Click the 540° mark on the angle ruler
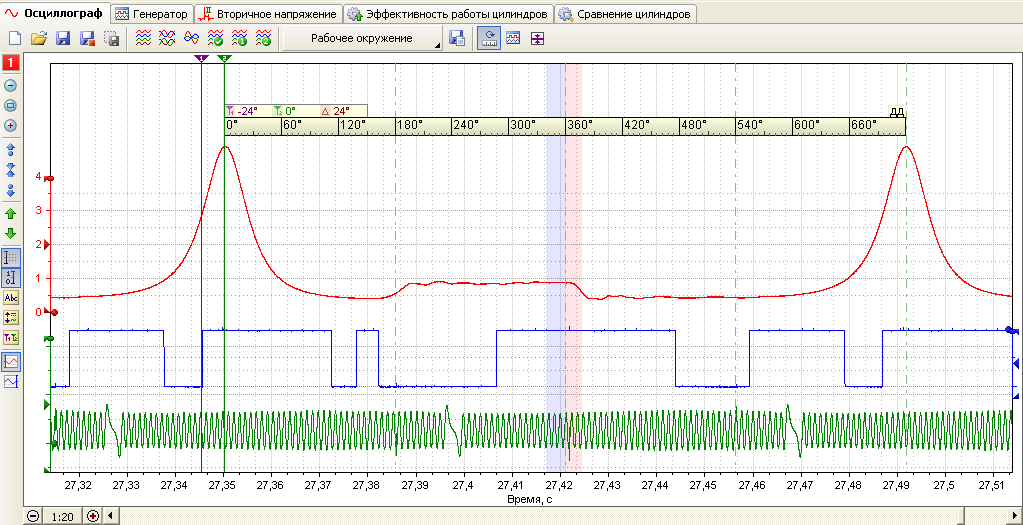The height and width of the screenshot is (525, 1023). 750,124
